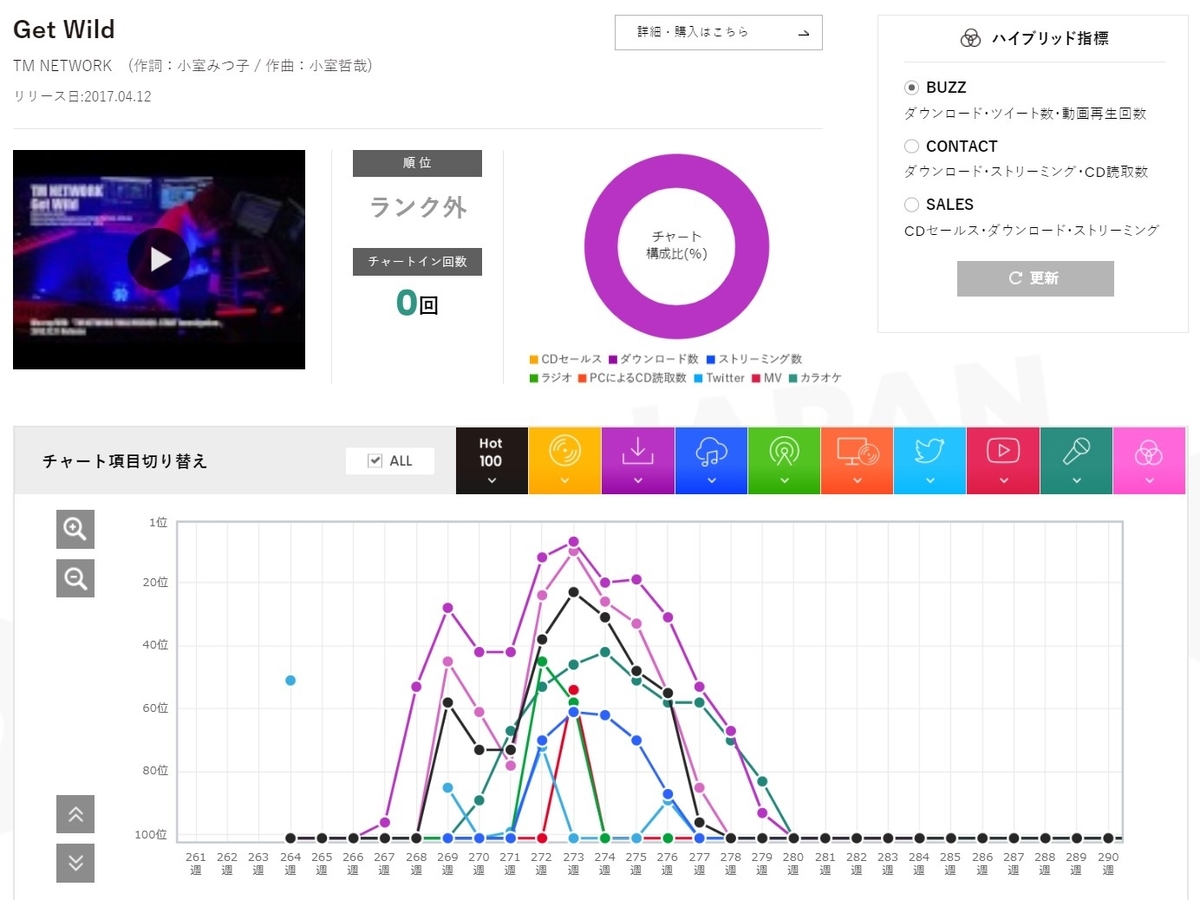This screenshot has height=900, width=1200.
Task: Toggle the ALL checkbox
Action: point(375,460)
